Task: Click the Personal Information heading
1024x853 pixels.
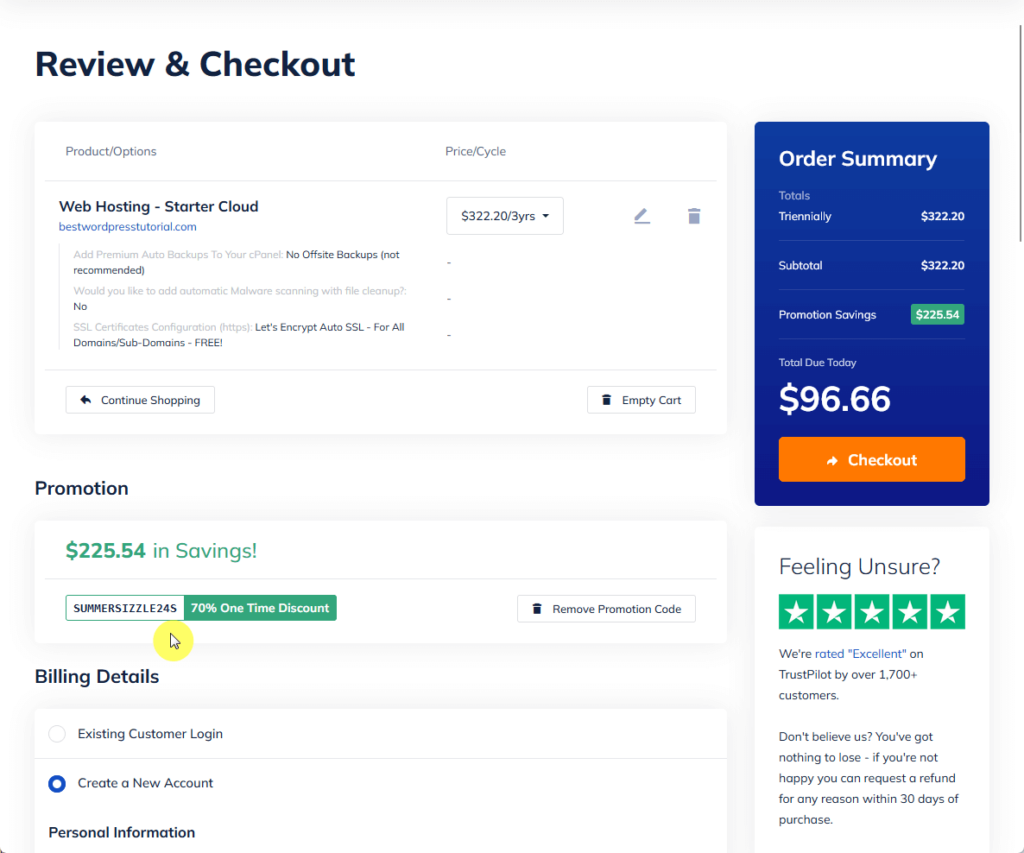Action: coord(121,833)
